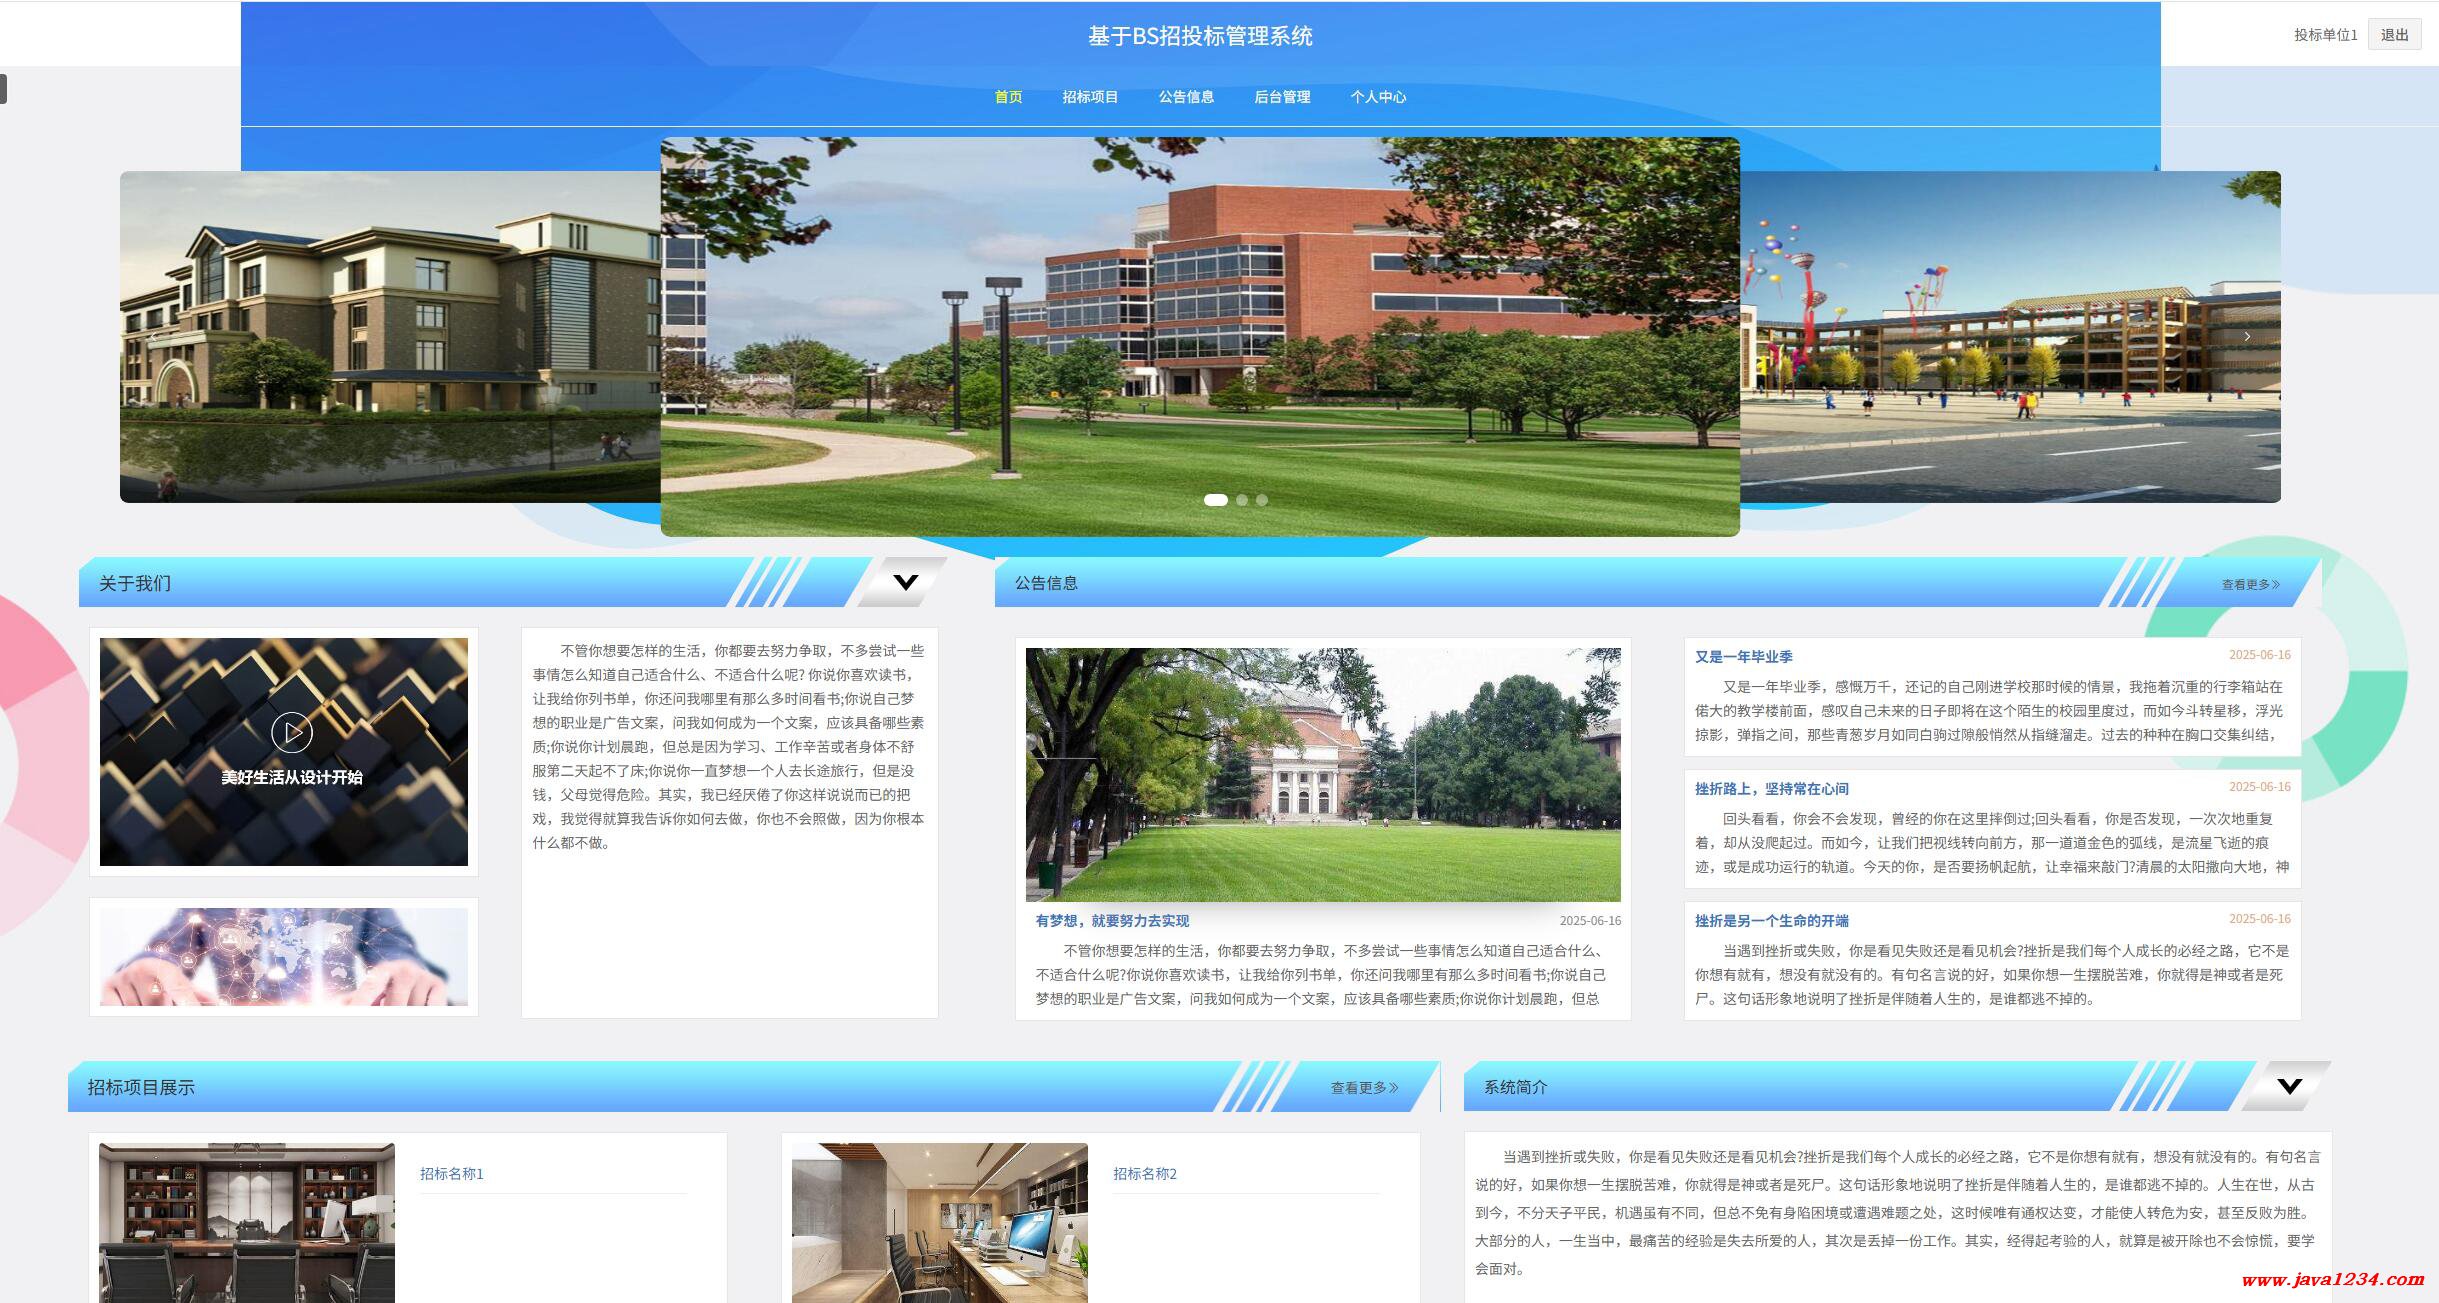Collapse the 关于我们 section chevron
The image size is (2439, 1303).
905,582
